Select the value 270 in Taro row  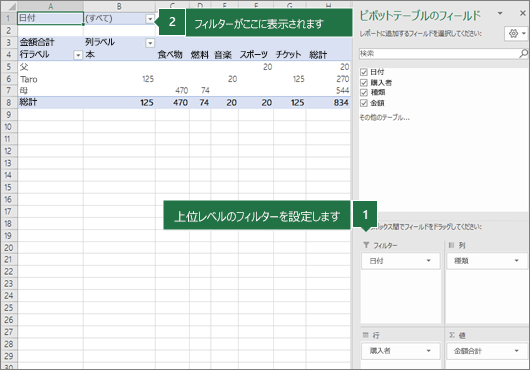coord(328,79)
